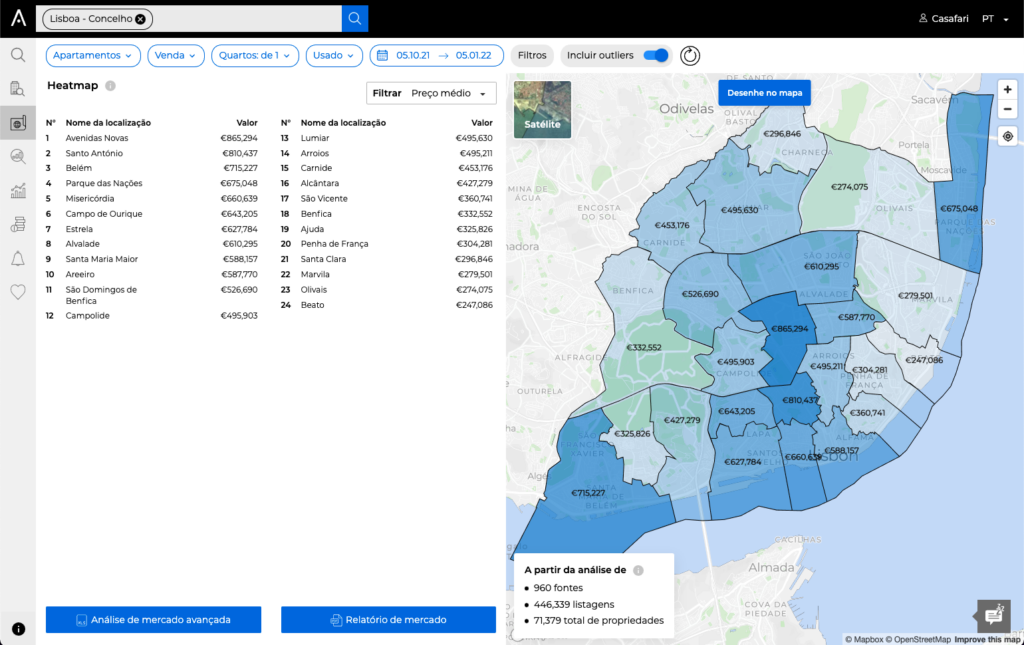The width and height of the screenshot is (1024, 645).
Task: Click the €865,294 map region label
Action: click(790, 329)
